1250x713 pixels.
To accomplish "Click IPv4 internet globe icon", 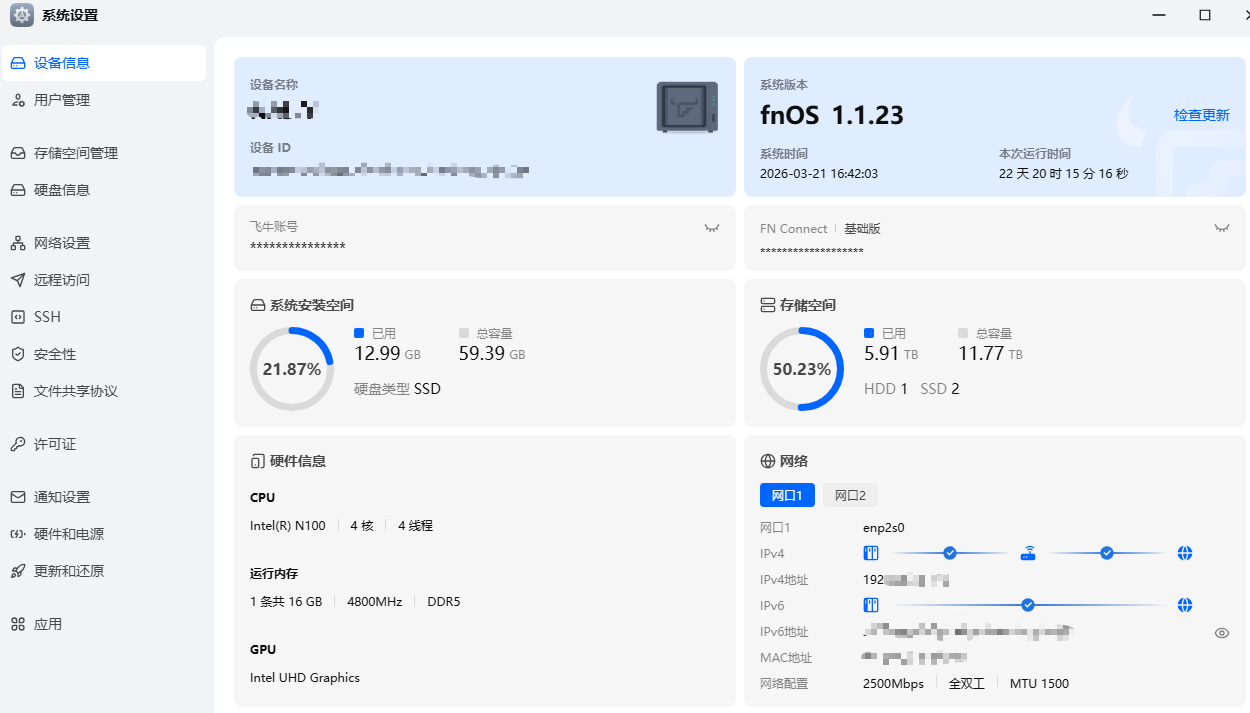I will (1185, 553).
